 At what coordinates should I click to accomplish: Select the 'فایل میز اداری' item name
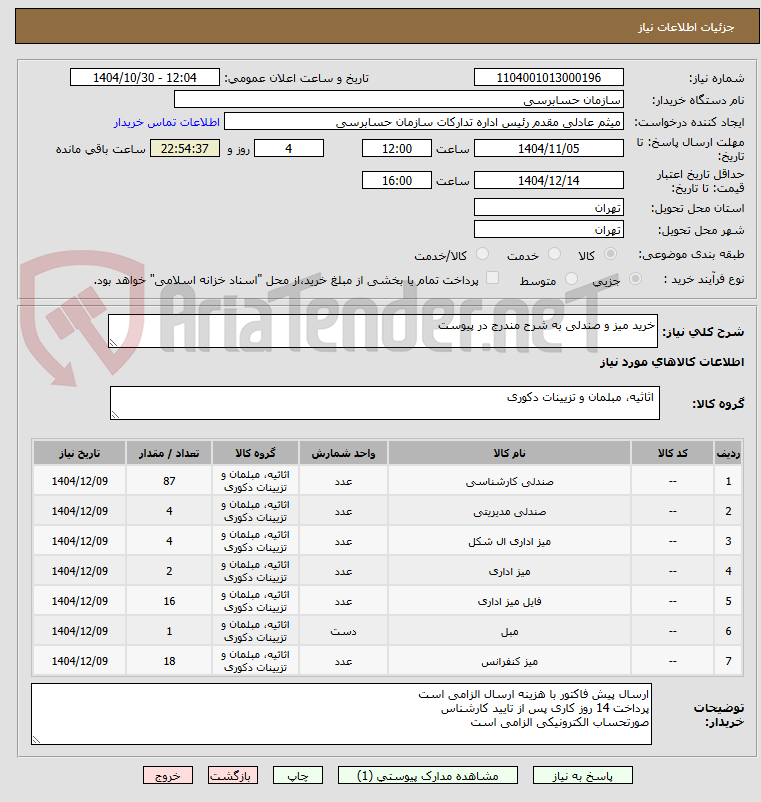tap(509, 602)
